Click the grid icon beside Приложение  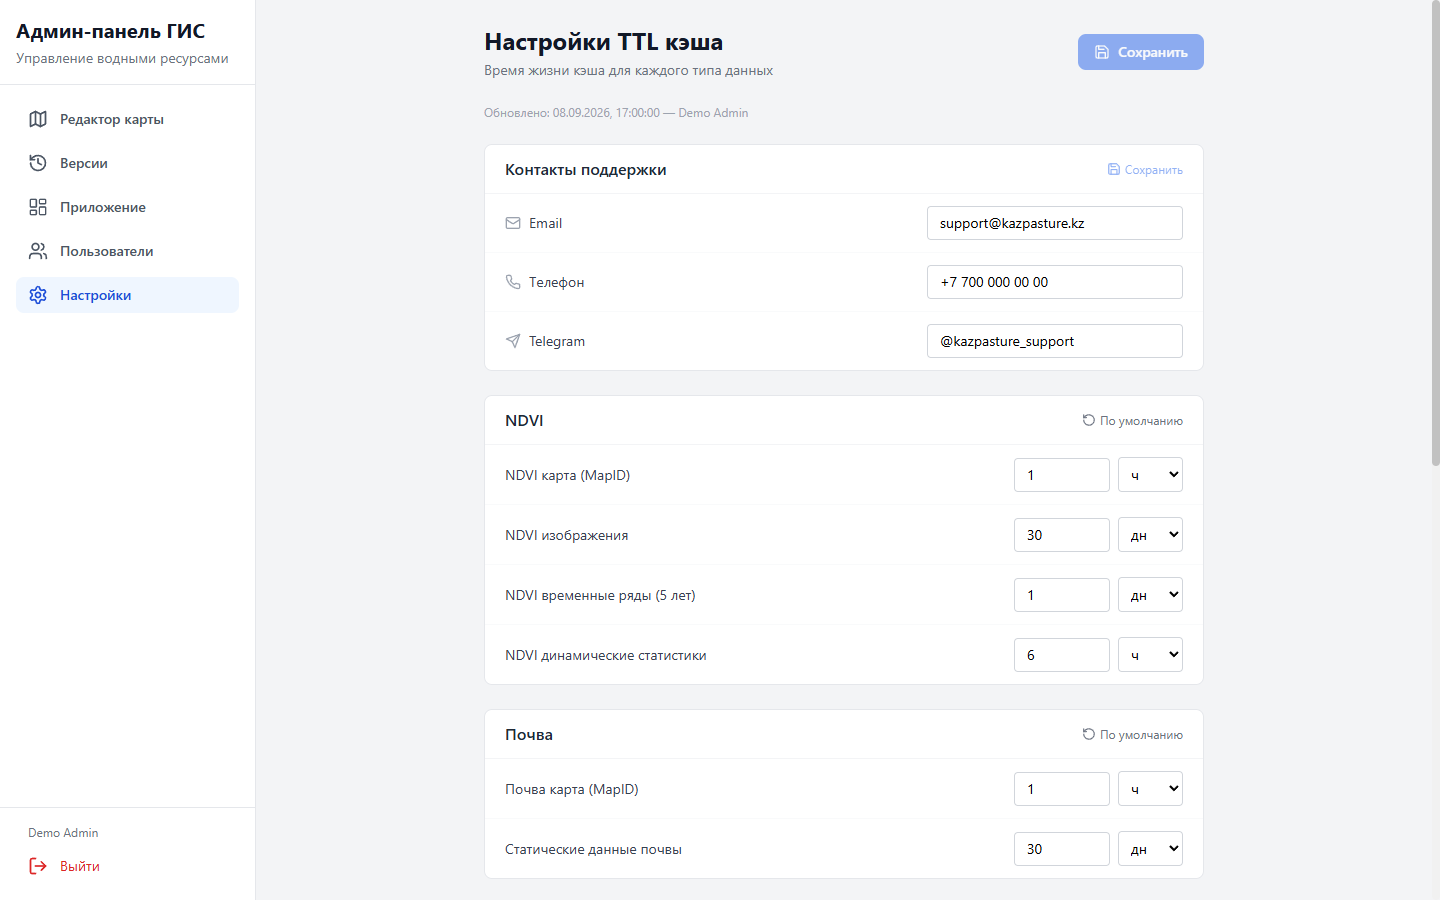(38, 207)
